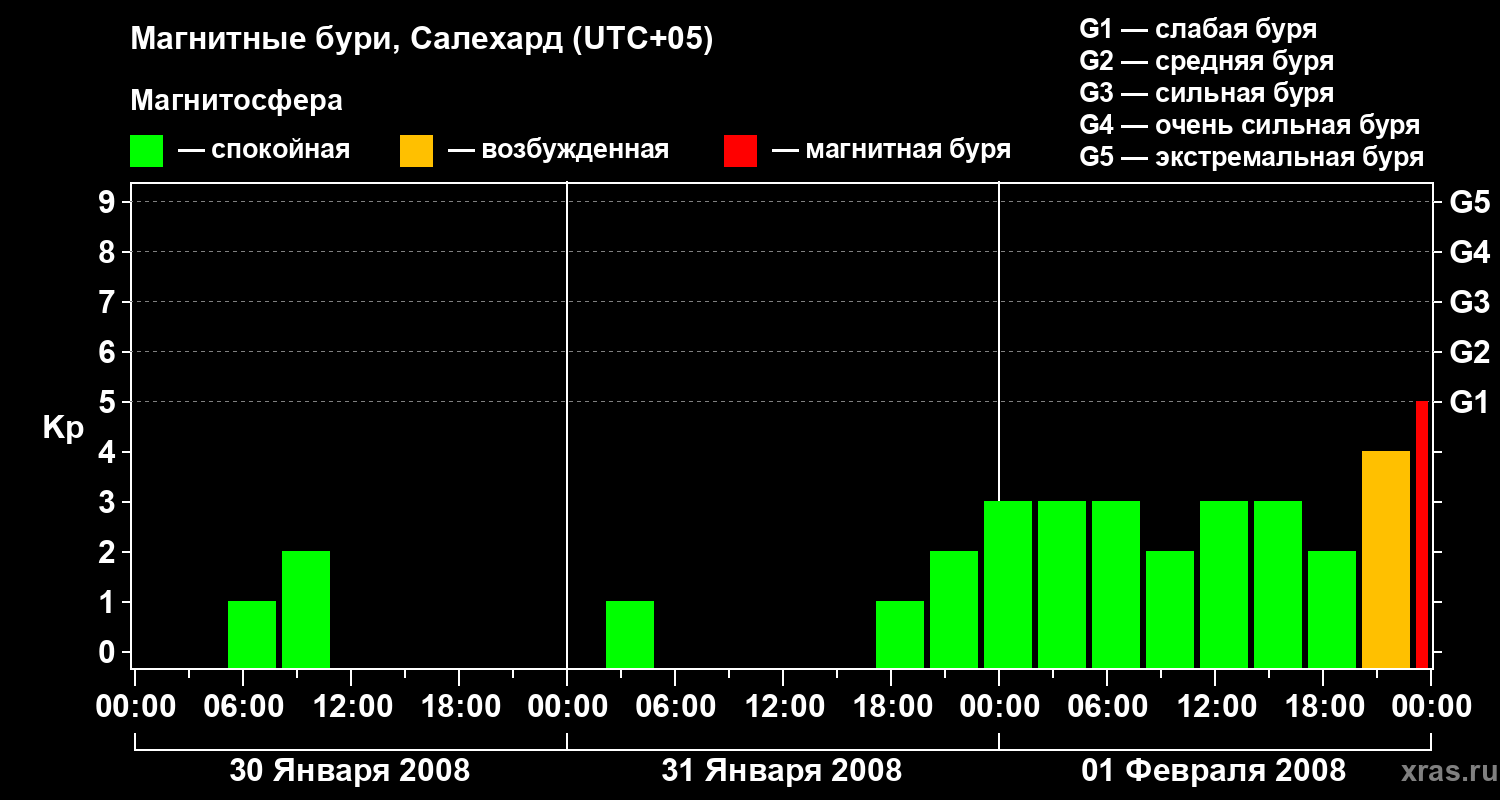Image resolution: width=1500 pixels, height=800 pixels.
Task: Select the Kp 2 bar above 18:00 on 01 Февраля
Action: [x=1332, y=609]
